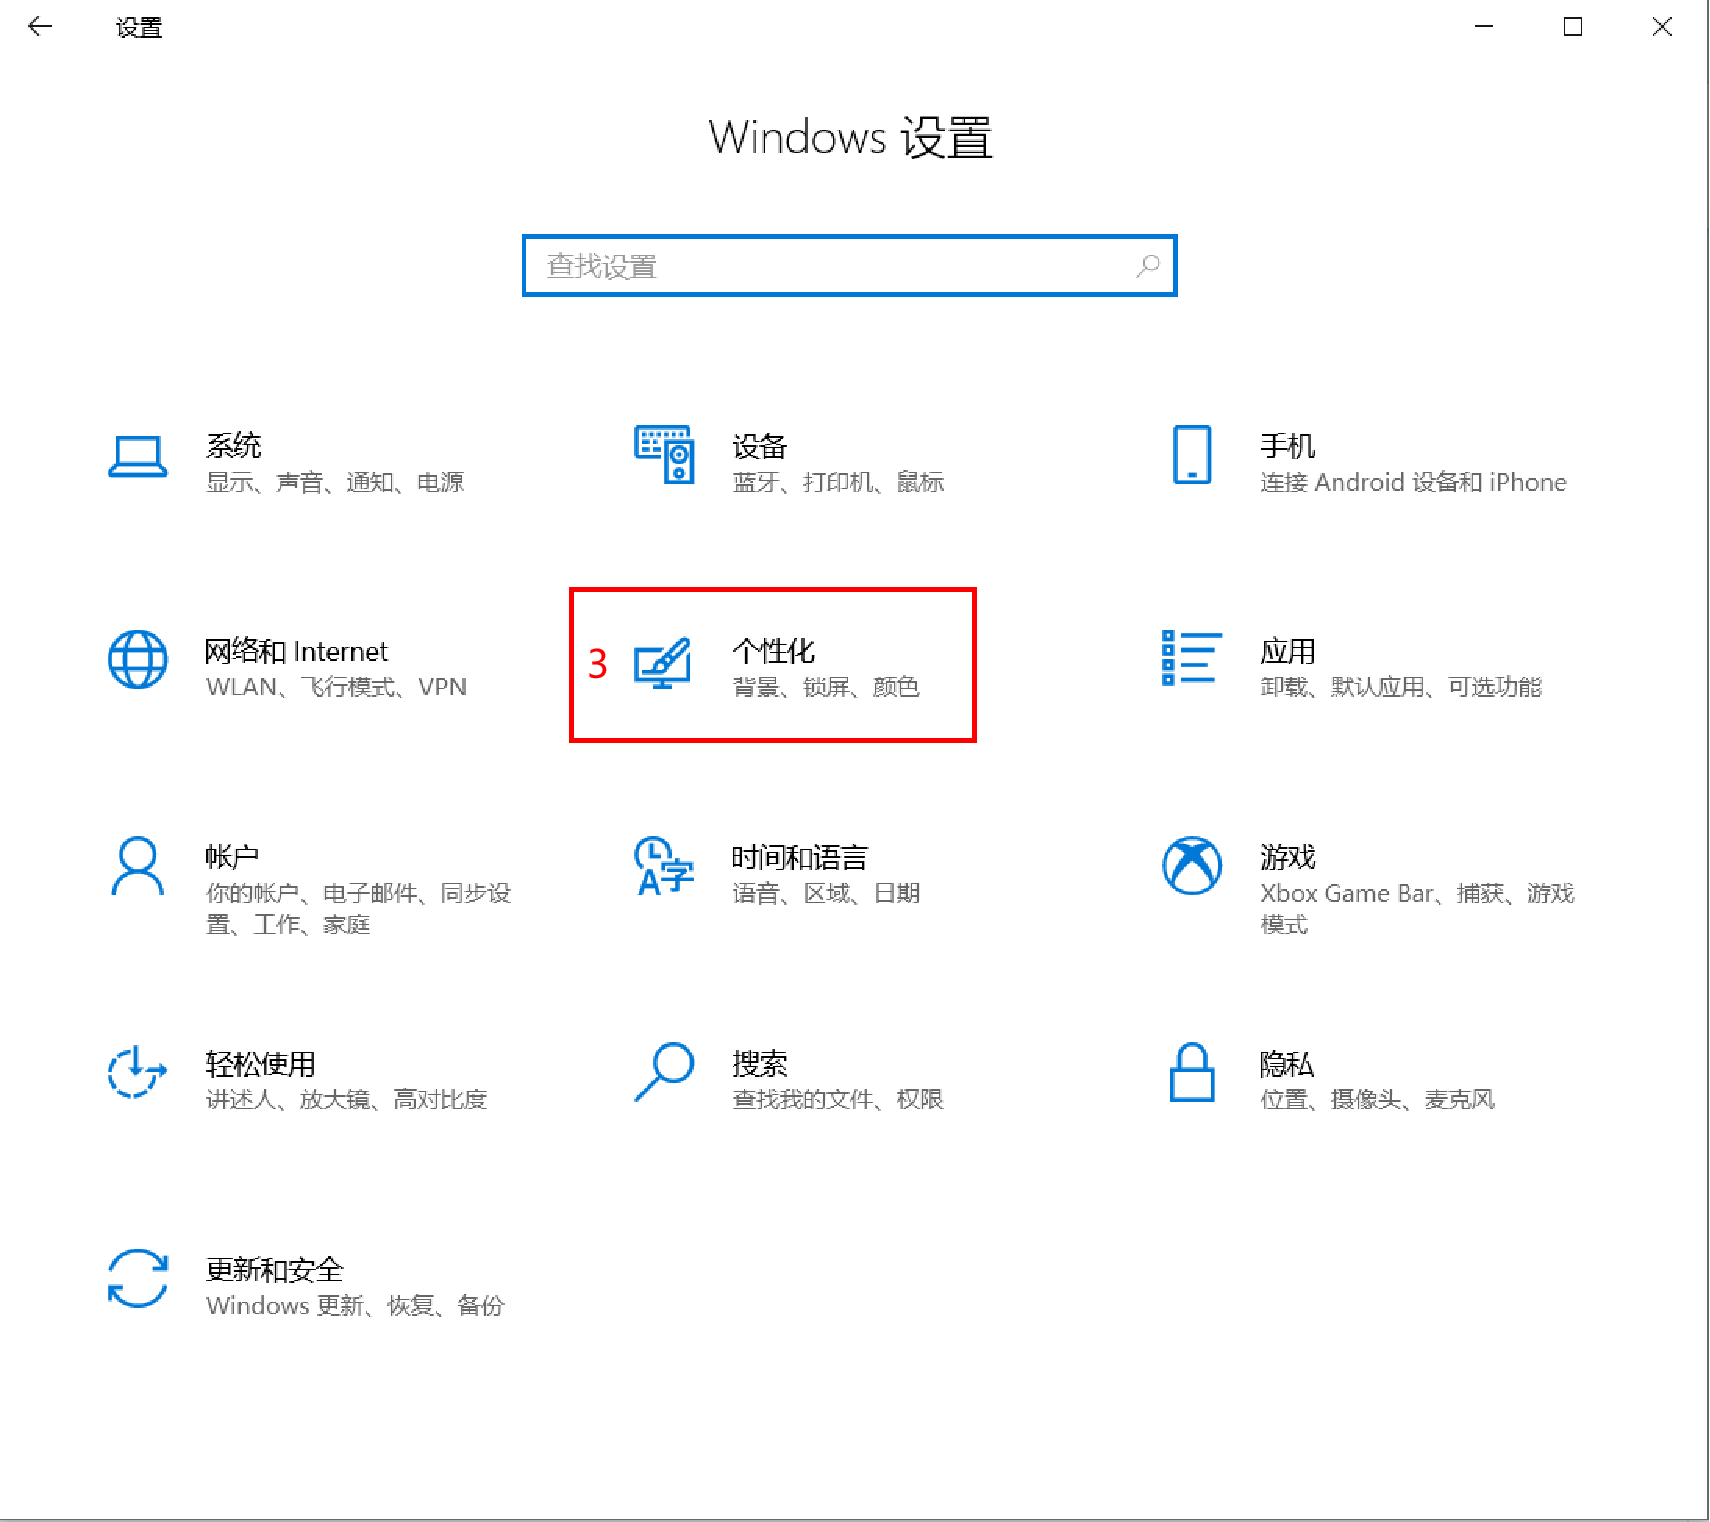Click the Phone (手机) icon

point(1191,454)
